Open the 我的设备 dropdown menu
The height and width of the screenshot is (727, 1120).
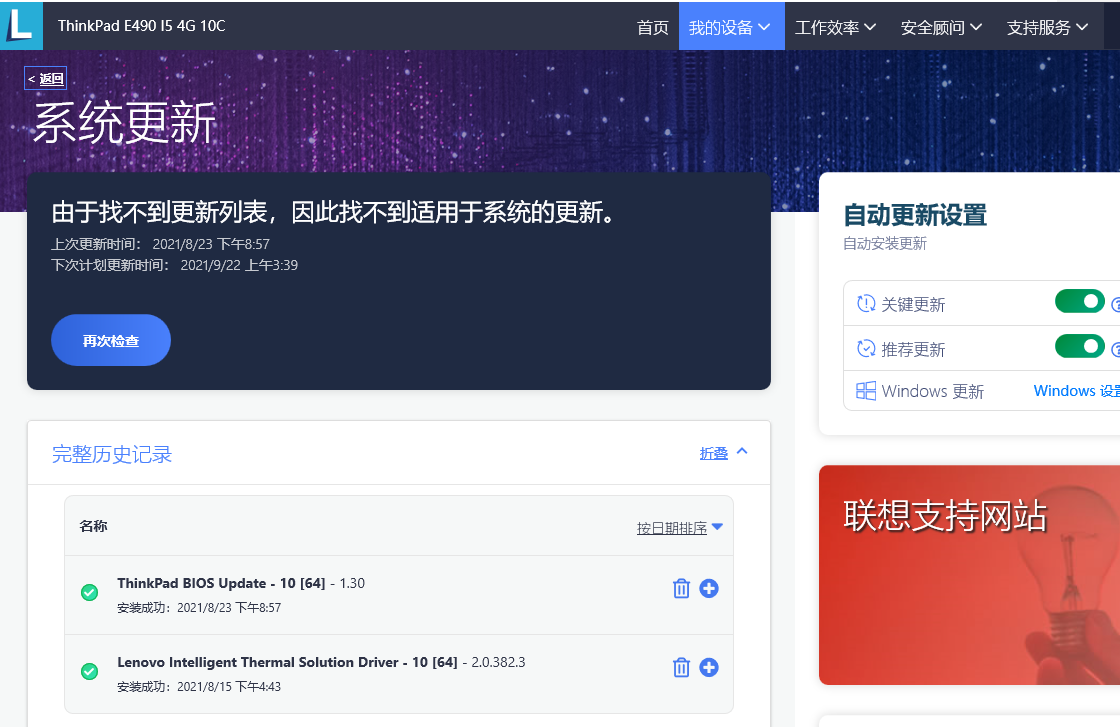pos(731,27)
